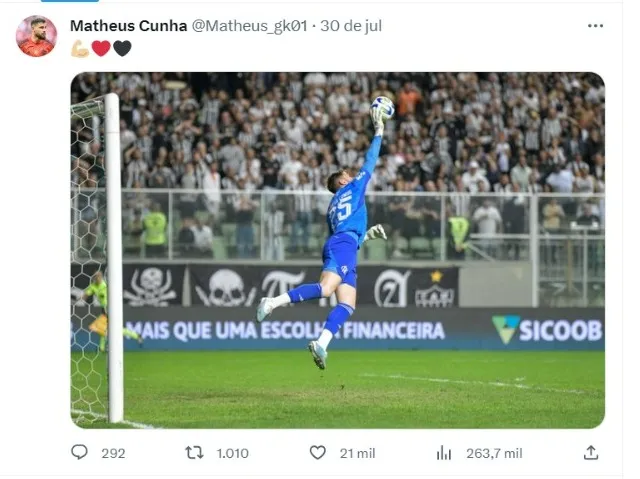Click the 30 de jul timestamp

[x=351, y=26]
